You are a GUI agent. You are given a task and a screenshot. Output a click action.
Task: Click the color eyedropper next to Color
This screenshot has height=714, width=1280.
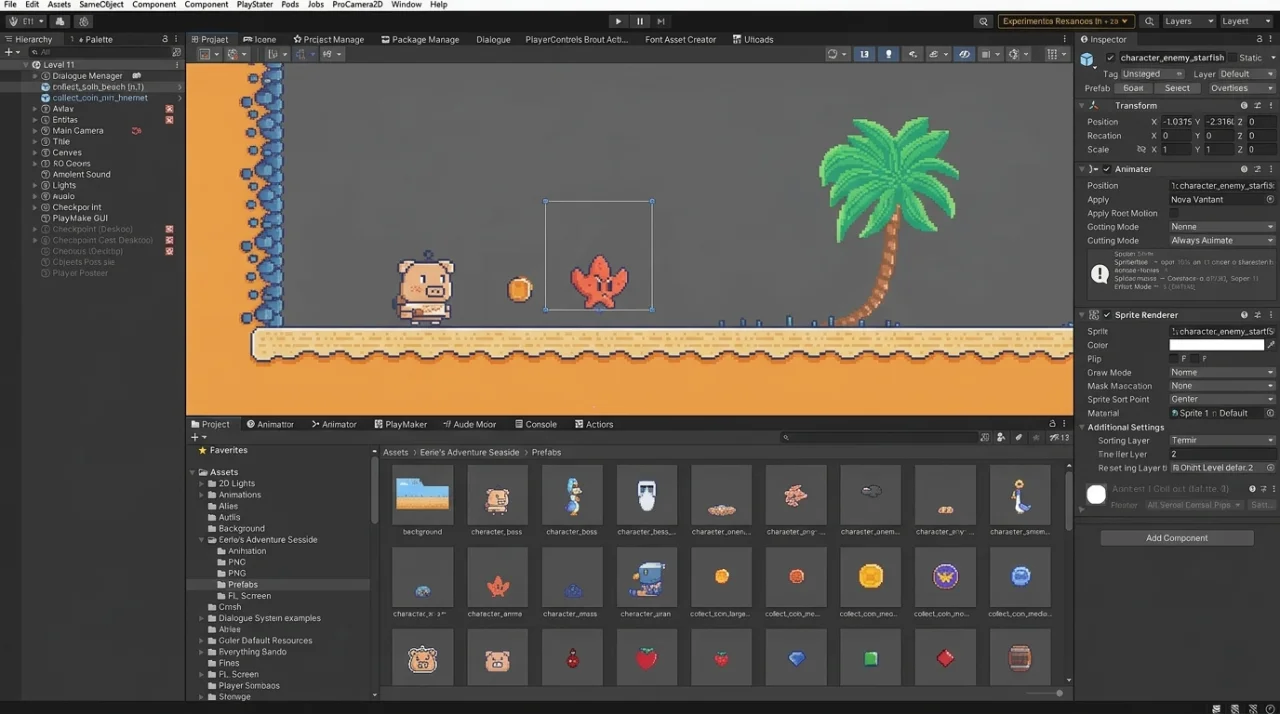click(x=1271, y=345)
